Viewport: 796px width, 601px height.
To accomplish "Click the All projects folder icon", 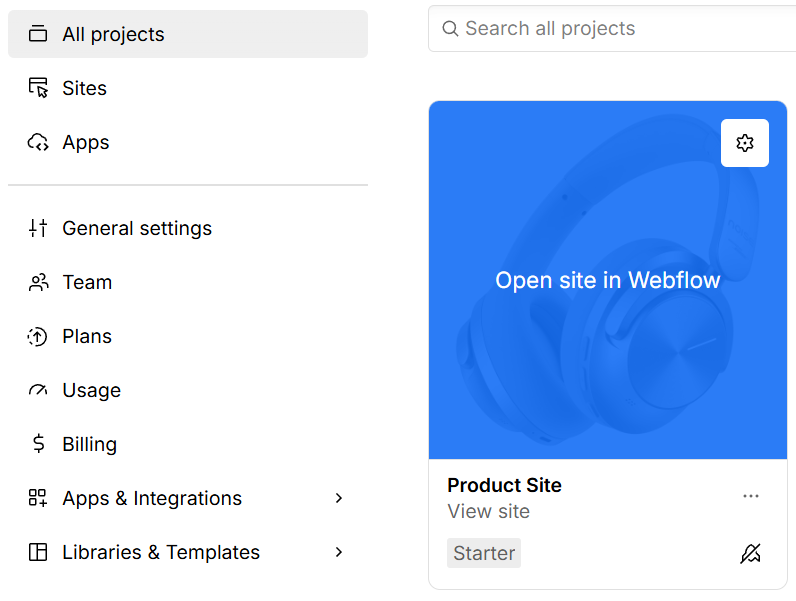I will (x=38, y=34).
